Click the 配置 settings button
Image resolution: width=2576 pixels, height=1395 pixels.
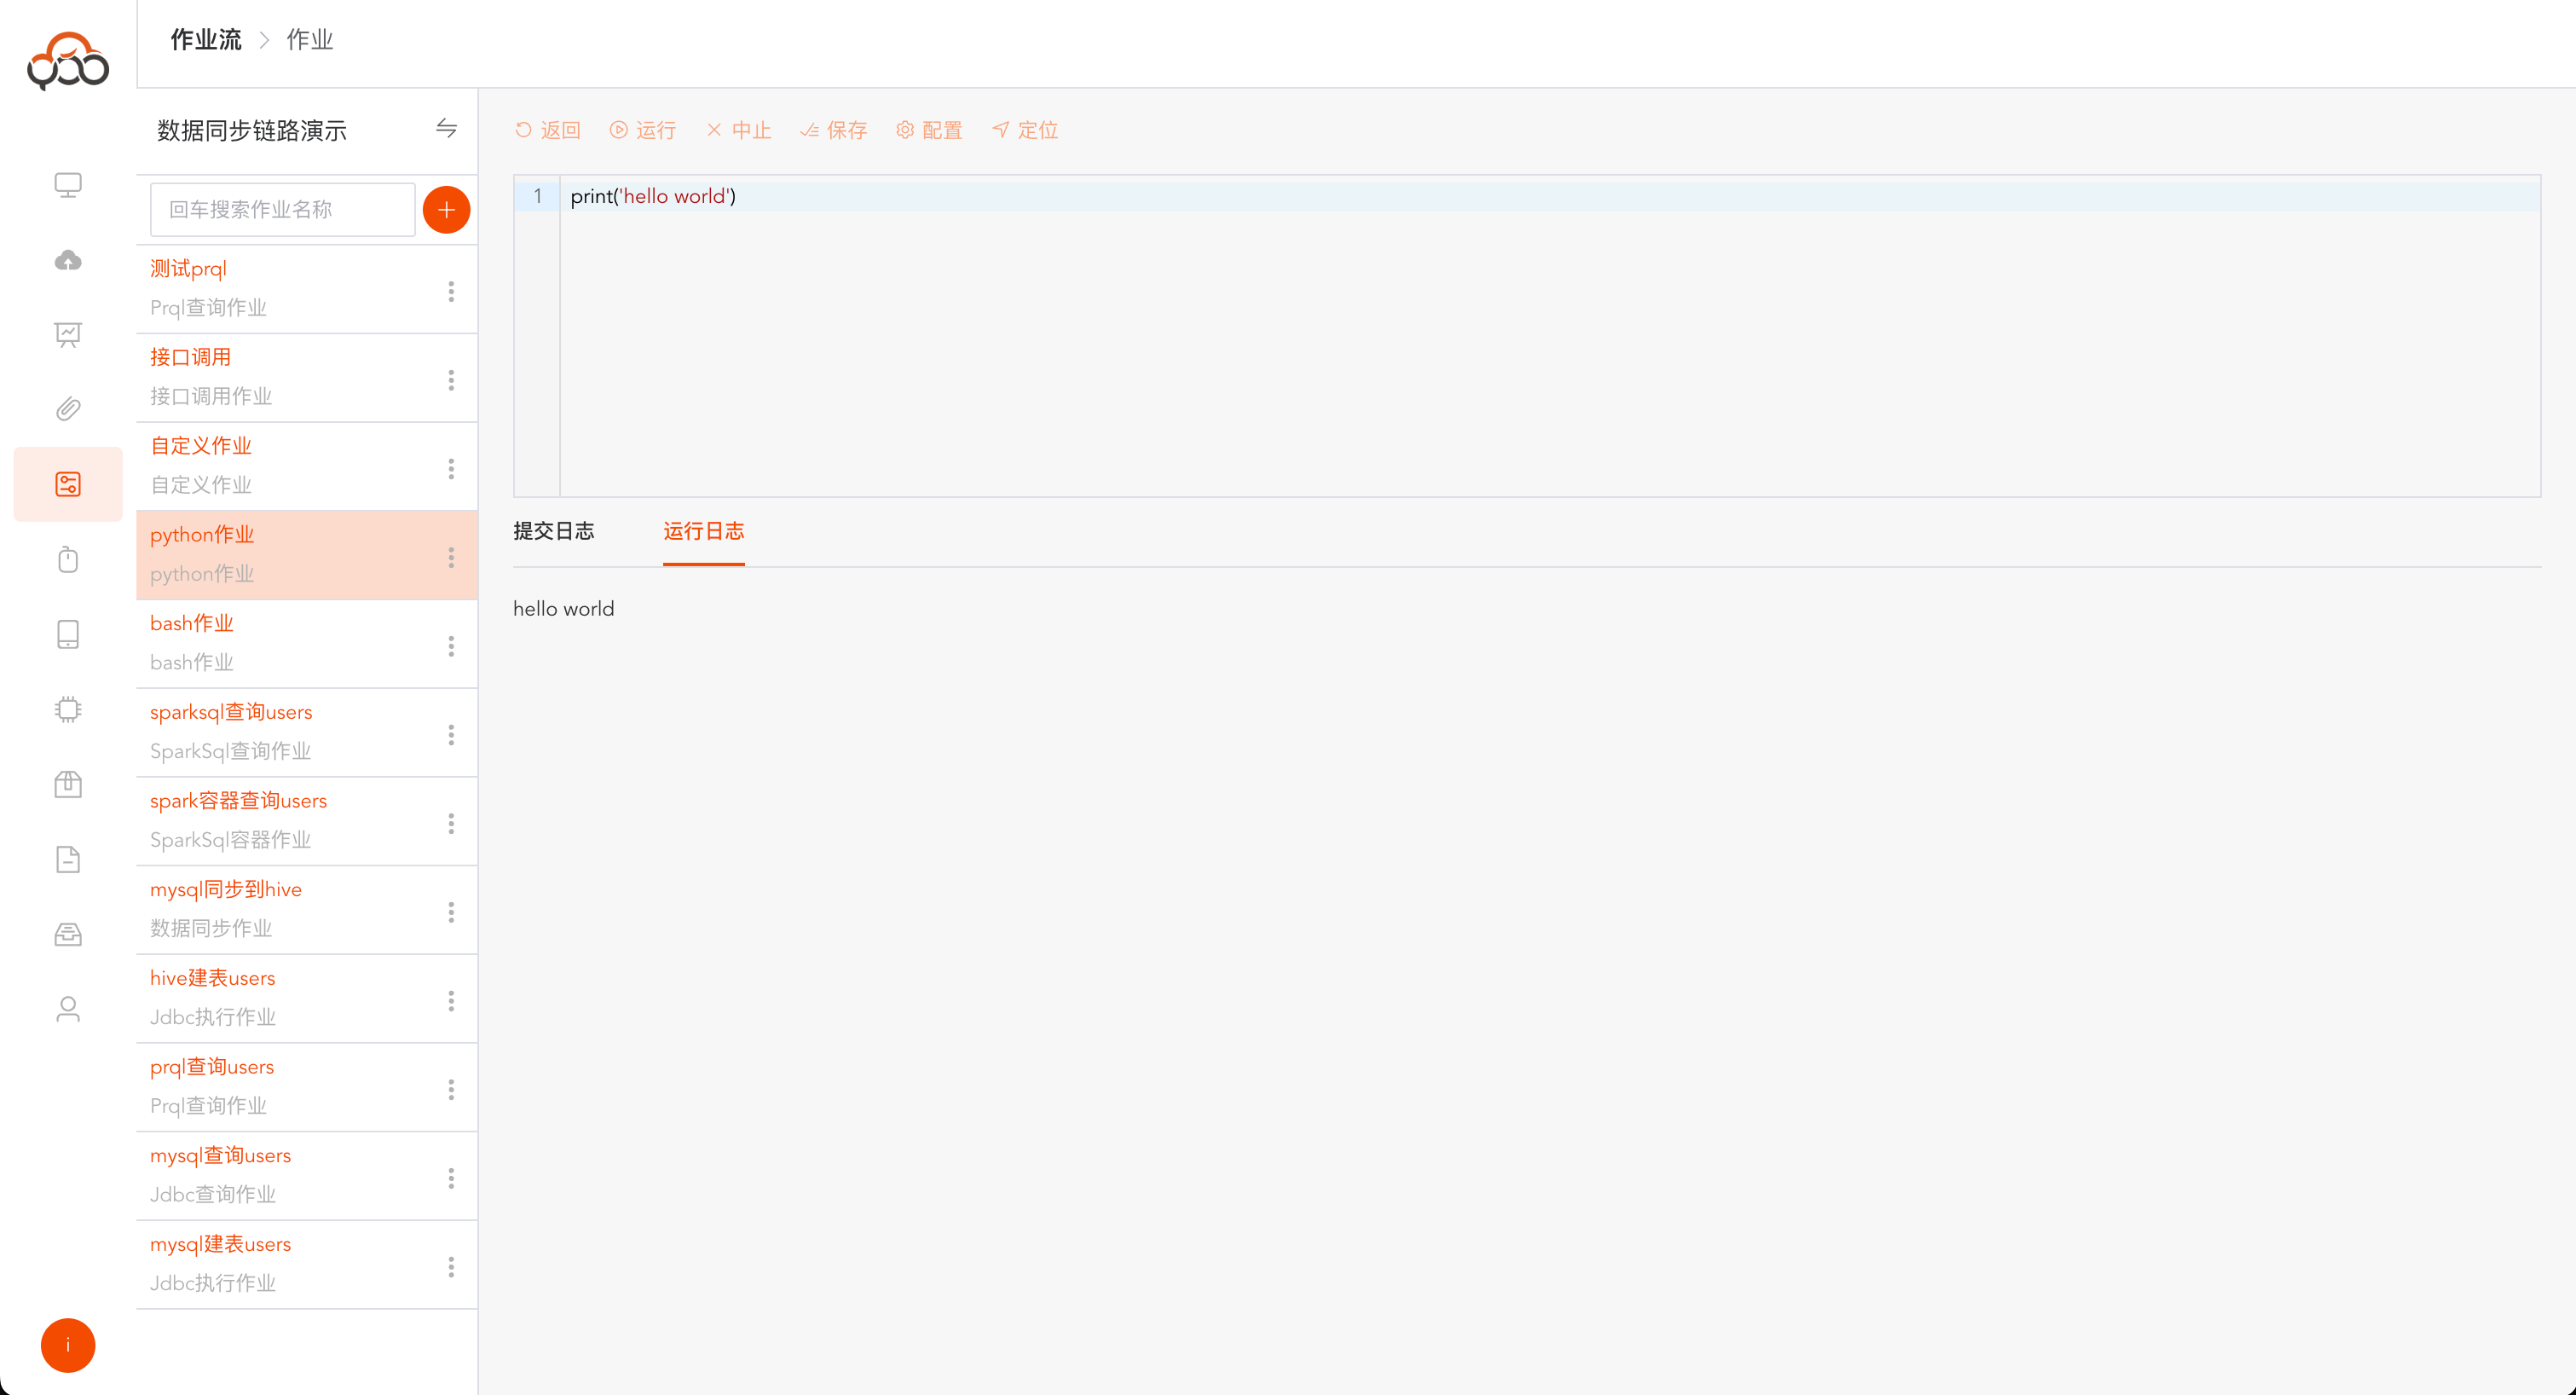[x=929, y=130]
